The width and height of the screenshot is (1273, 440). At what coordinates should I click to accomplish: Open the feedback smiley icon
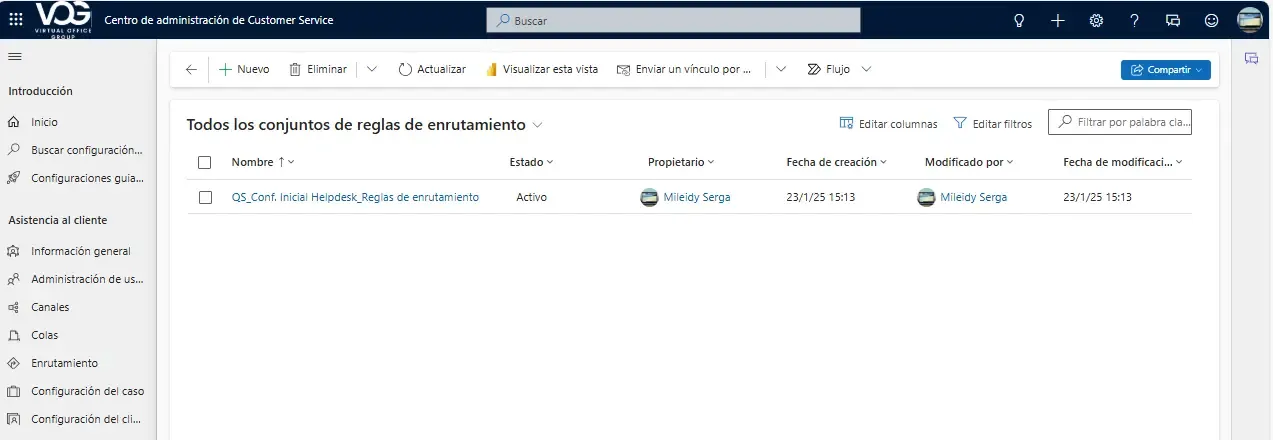(1211, 20)
